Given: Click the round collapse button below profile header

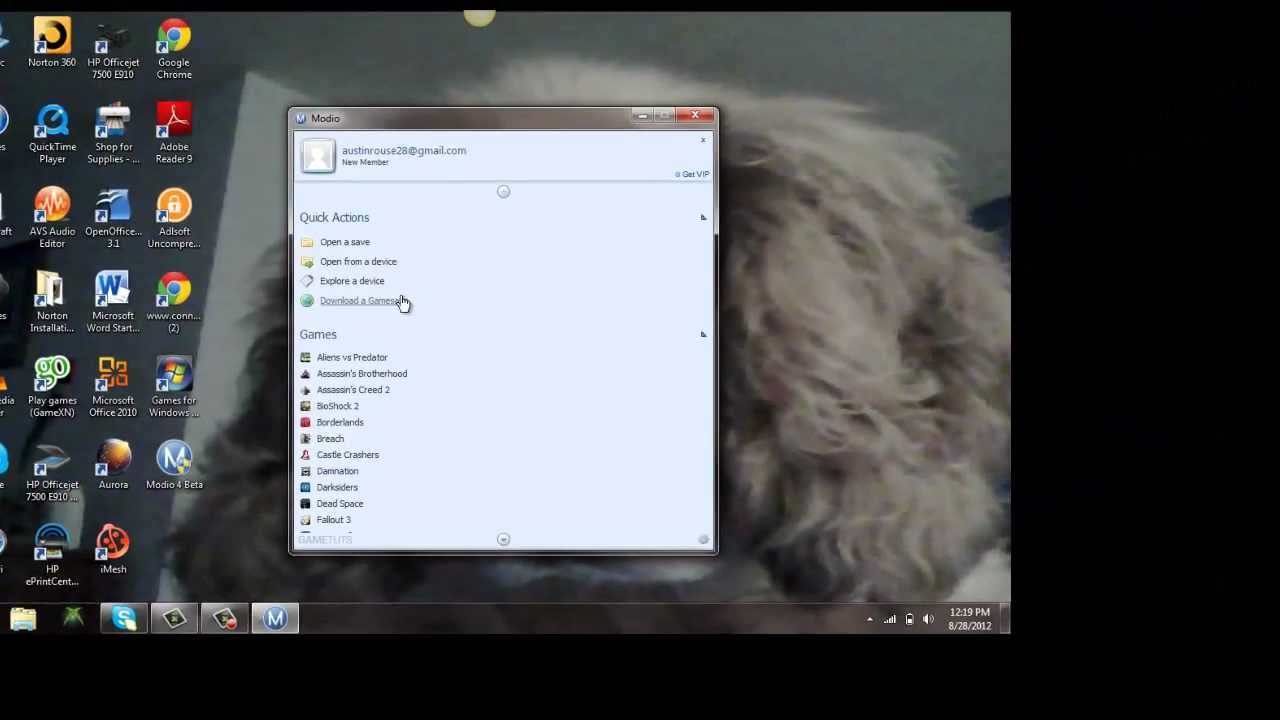Looking at the screenshot, I should click(504, 192).
